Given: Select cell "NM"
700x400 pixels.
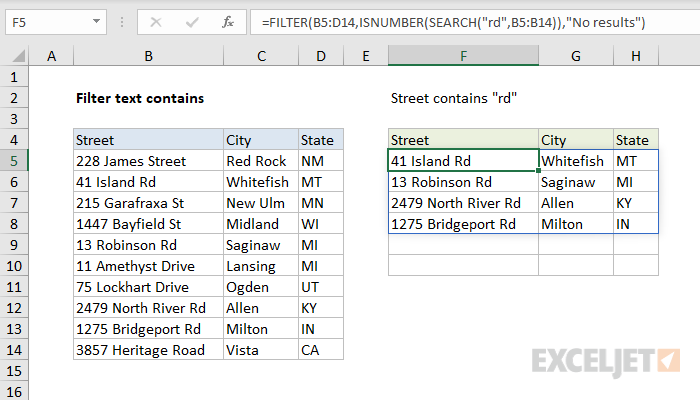Looking at the screenshot, I should [321, 161].
